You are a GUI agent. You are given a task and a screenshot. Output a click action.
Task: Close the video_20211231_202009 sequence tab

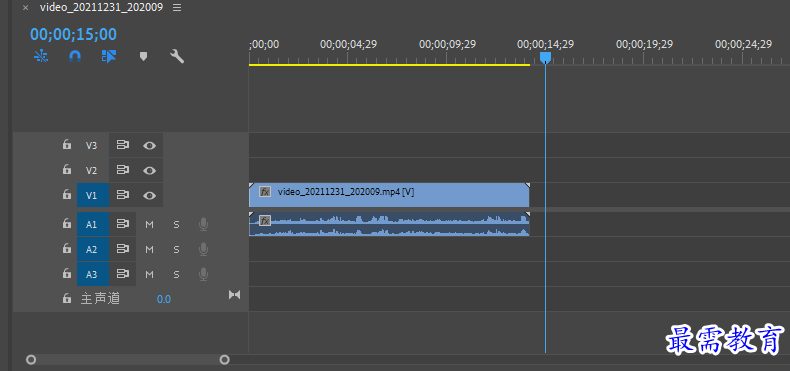tap(25, 8)
